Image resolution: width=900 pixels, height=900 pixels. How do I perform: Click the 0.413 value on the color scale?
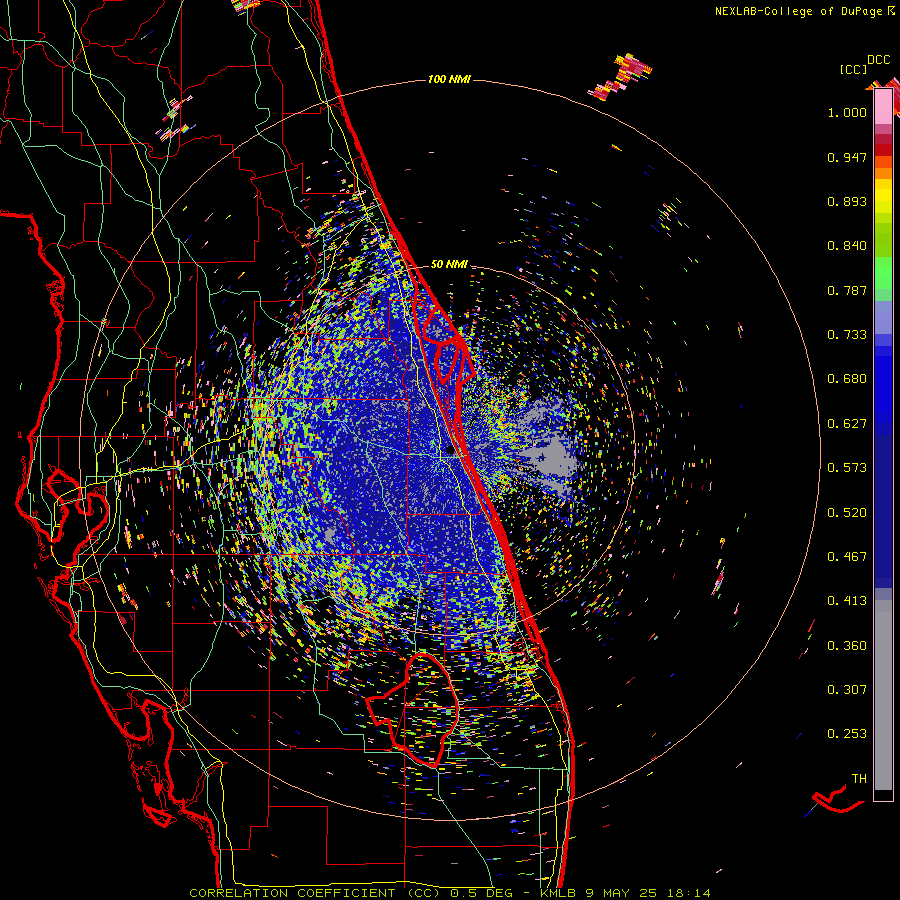tap(847, 601)
